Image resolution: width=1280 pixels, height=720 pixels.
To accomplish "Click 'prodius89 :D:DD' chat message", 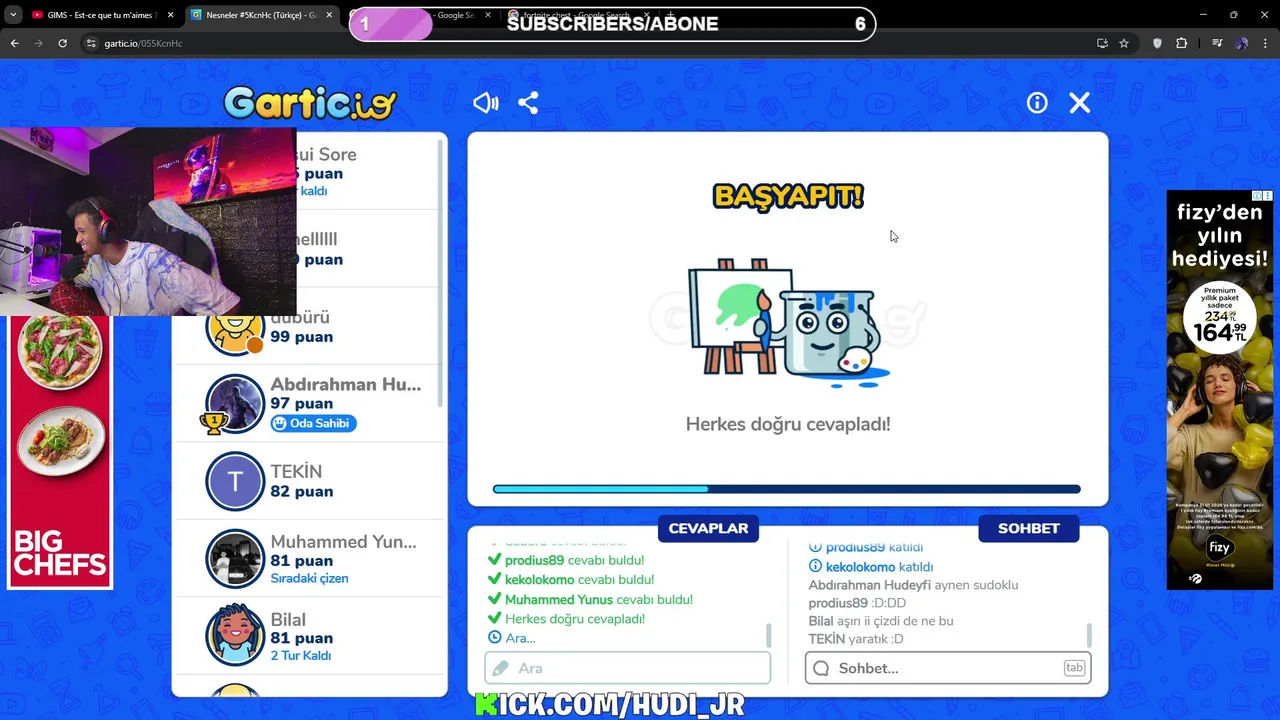I will tap(857, 603).
